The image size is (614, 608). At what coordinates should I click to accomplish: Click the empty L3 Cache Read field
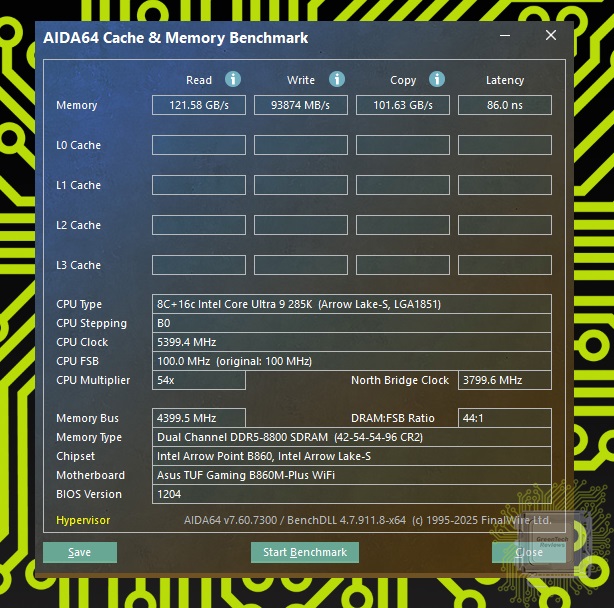[x=199, y=265]
